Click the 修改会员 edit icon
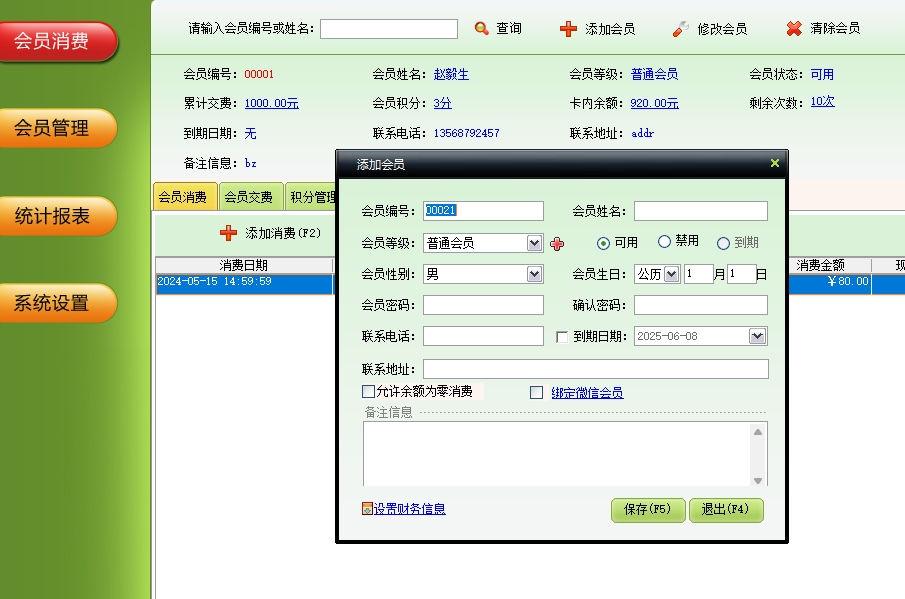 point(680,29)
